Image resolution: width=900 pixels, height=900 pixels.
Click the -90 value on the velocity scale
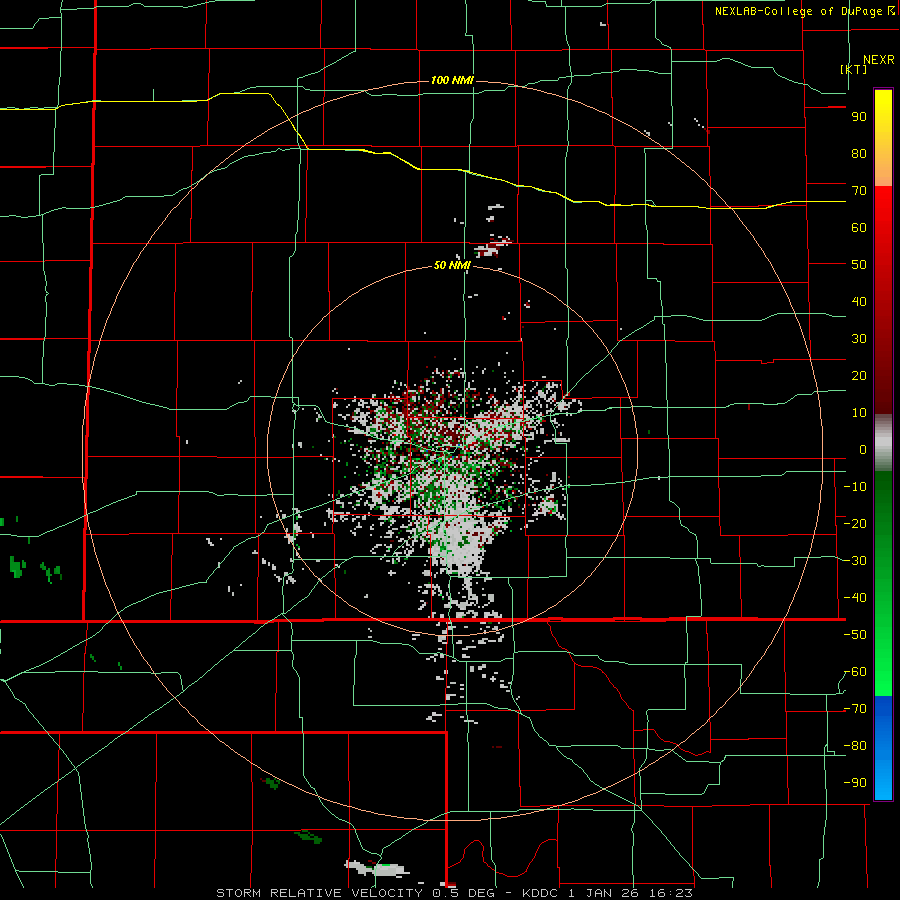[855, 783]
